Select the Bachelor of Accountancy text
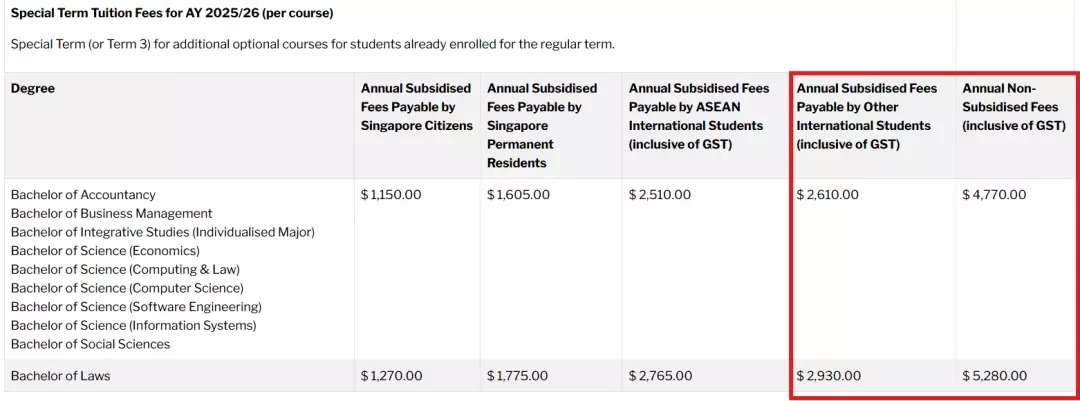This screenshot has width=1080, height=401. (x=83, y=195)
